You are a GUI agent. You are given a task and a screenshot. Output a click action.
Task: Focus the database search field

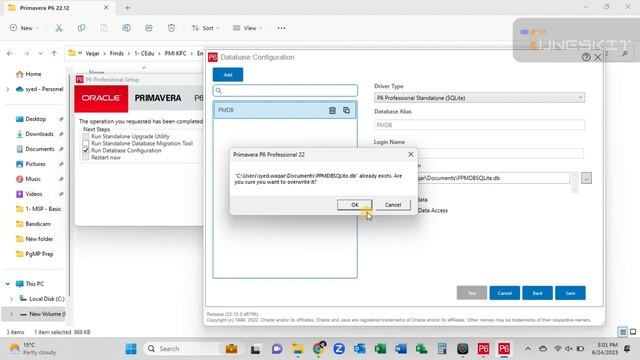click(x=285, y=90)
